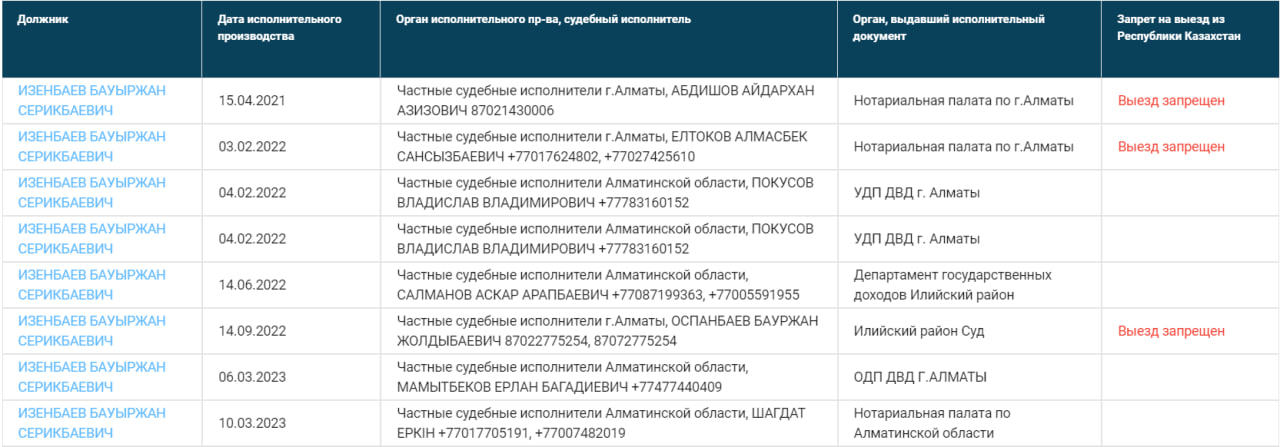
Task: Open debtor name link in the 15.04.2021 row
Action: click(x=92, y=100)
